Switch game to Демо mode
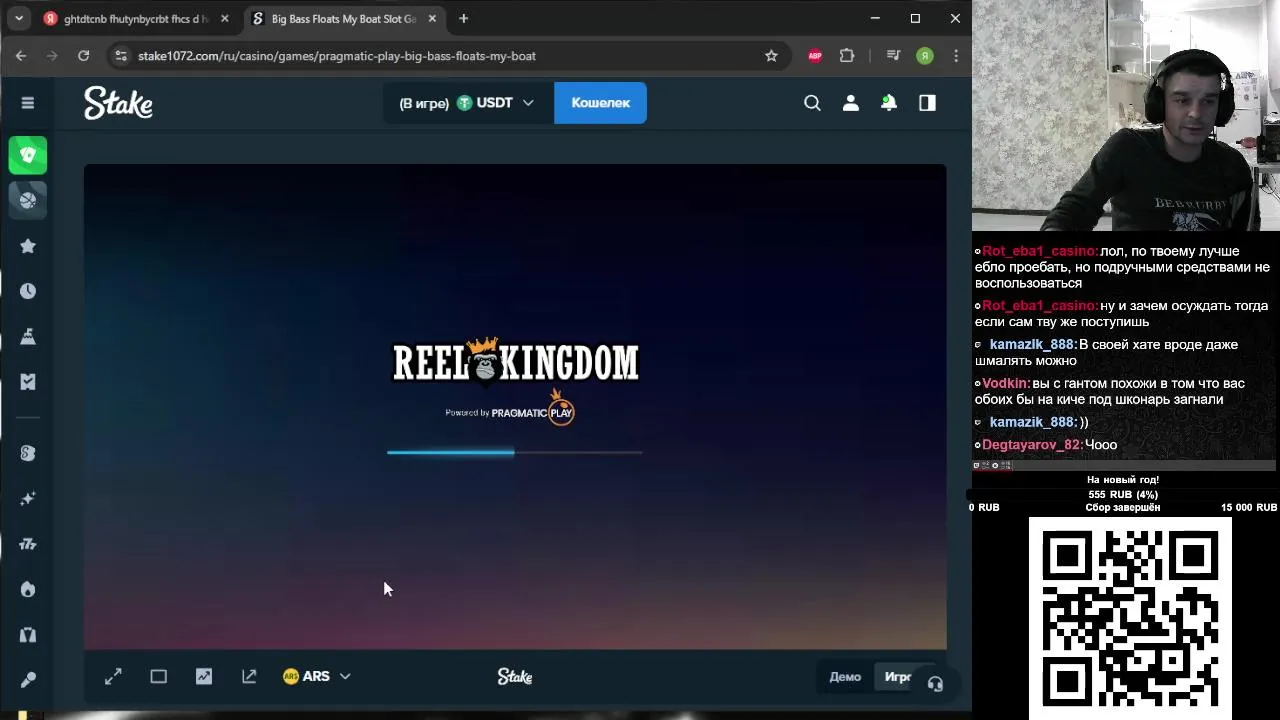The image size is (1280, 720). coord(845,677)
